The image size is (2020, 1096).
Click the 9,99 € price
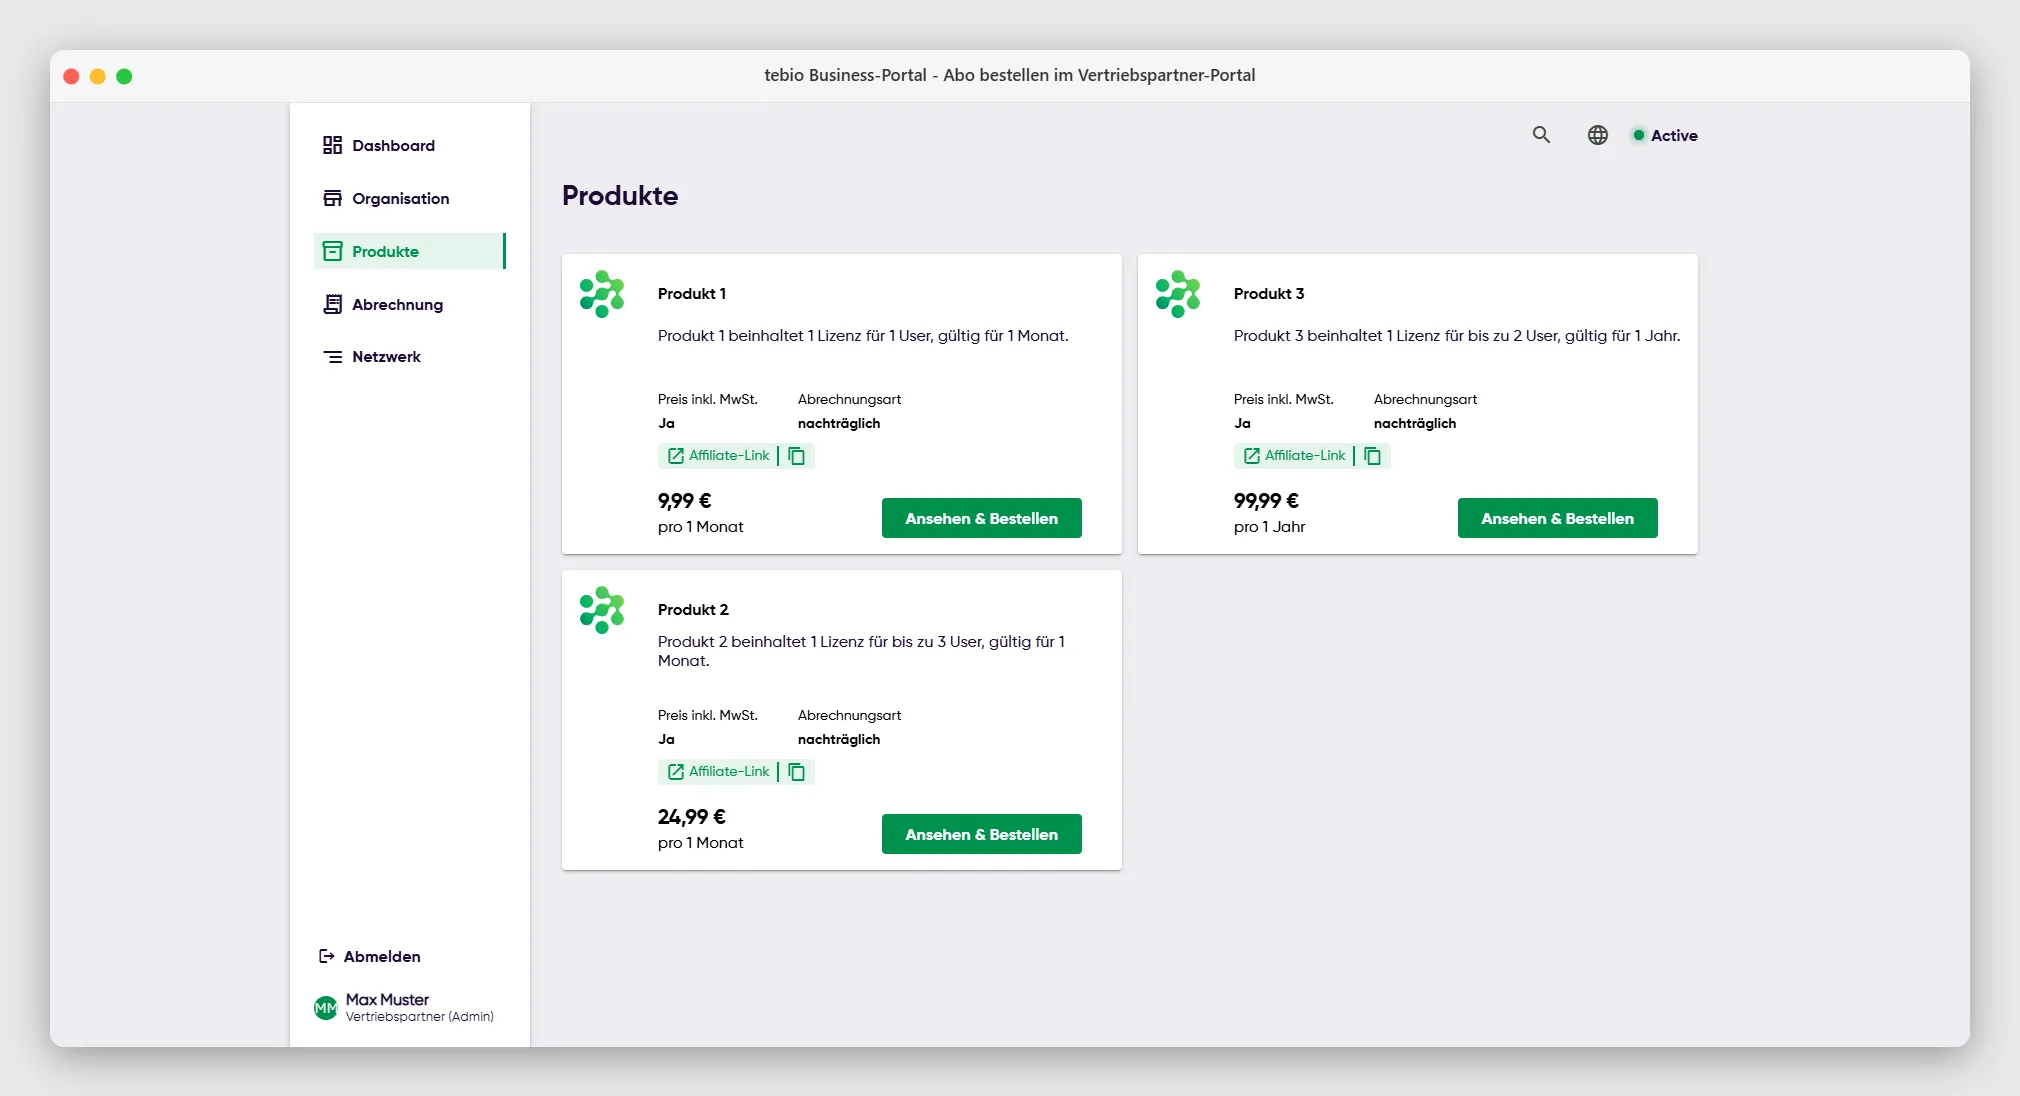(x=685, y=500)
